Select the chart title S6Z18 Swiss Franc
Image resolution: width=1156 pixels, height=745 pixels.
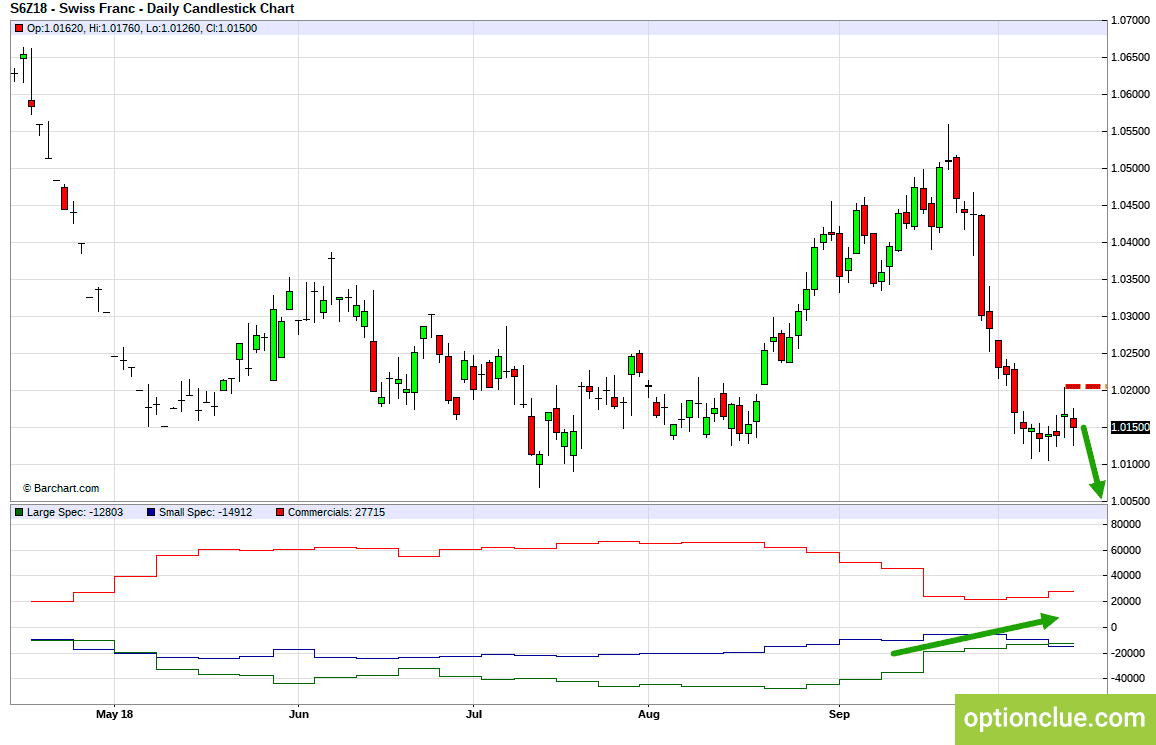(152, 9)
